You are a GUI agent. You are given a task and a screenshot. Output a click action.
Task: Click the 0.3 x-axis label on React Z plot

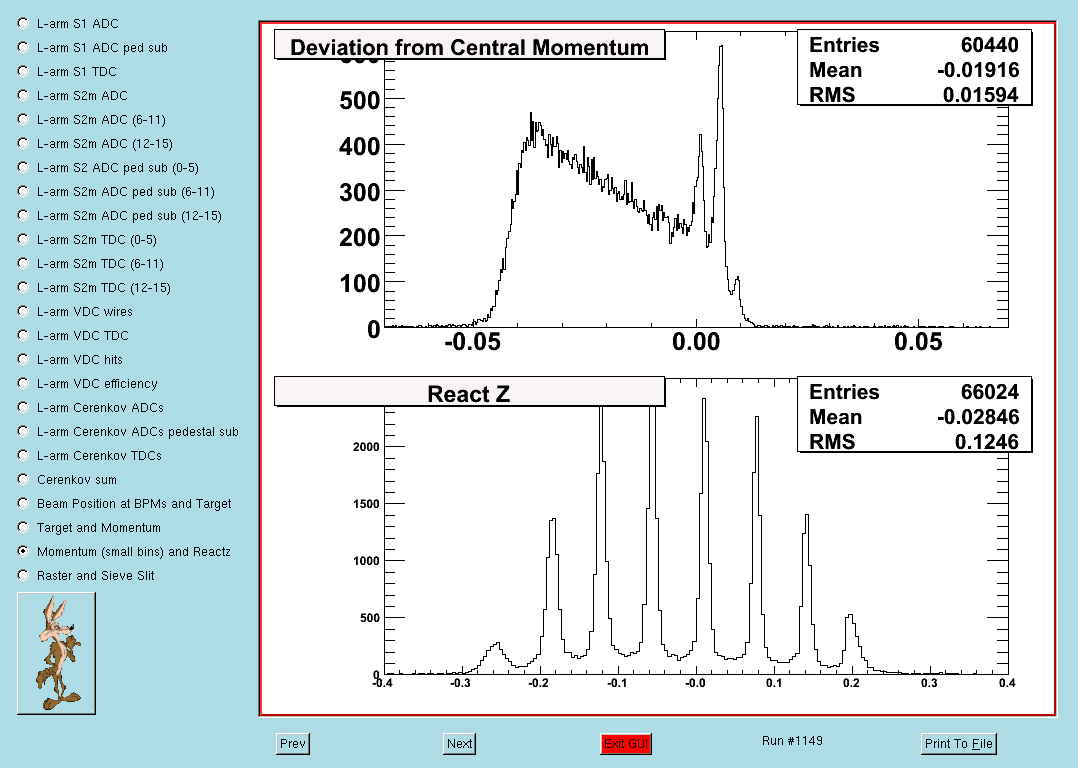coord(929,683)
